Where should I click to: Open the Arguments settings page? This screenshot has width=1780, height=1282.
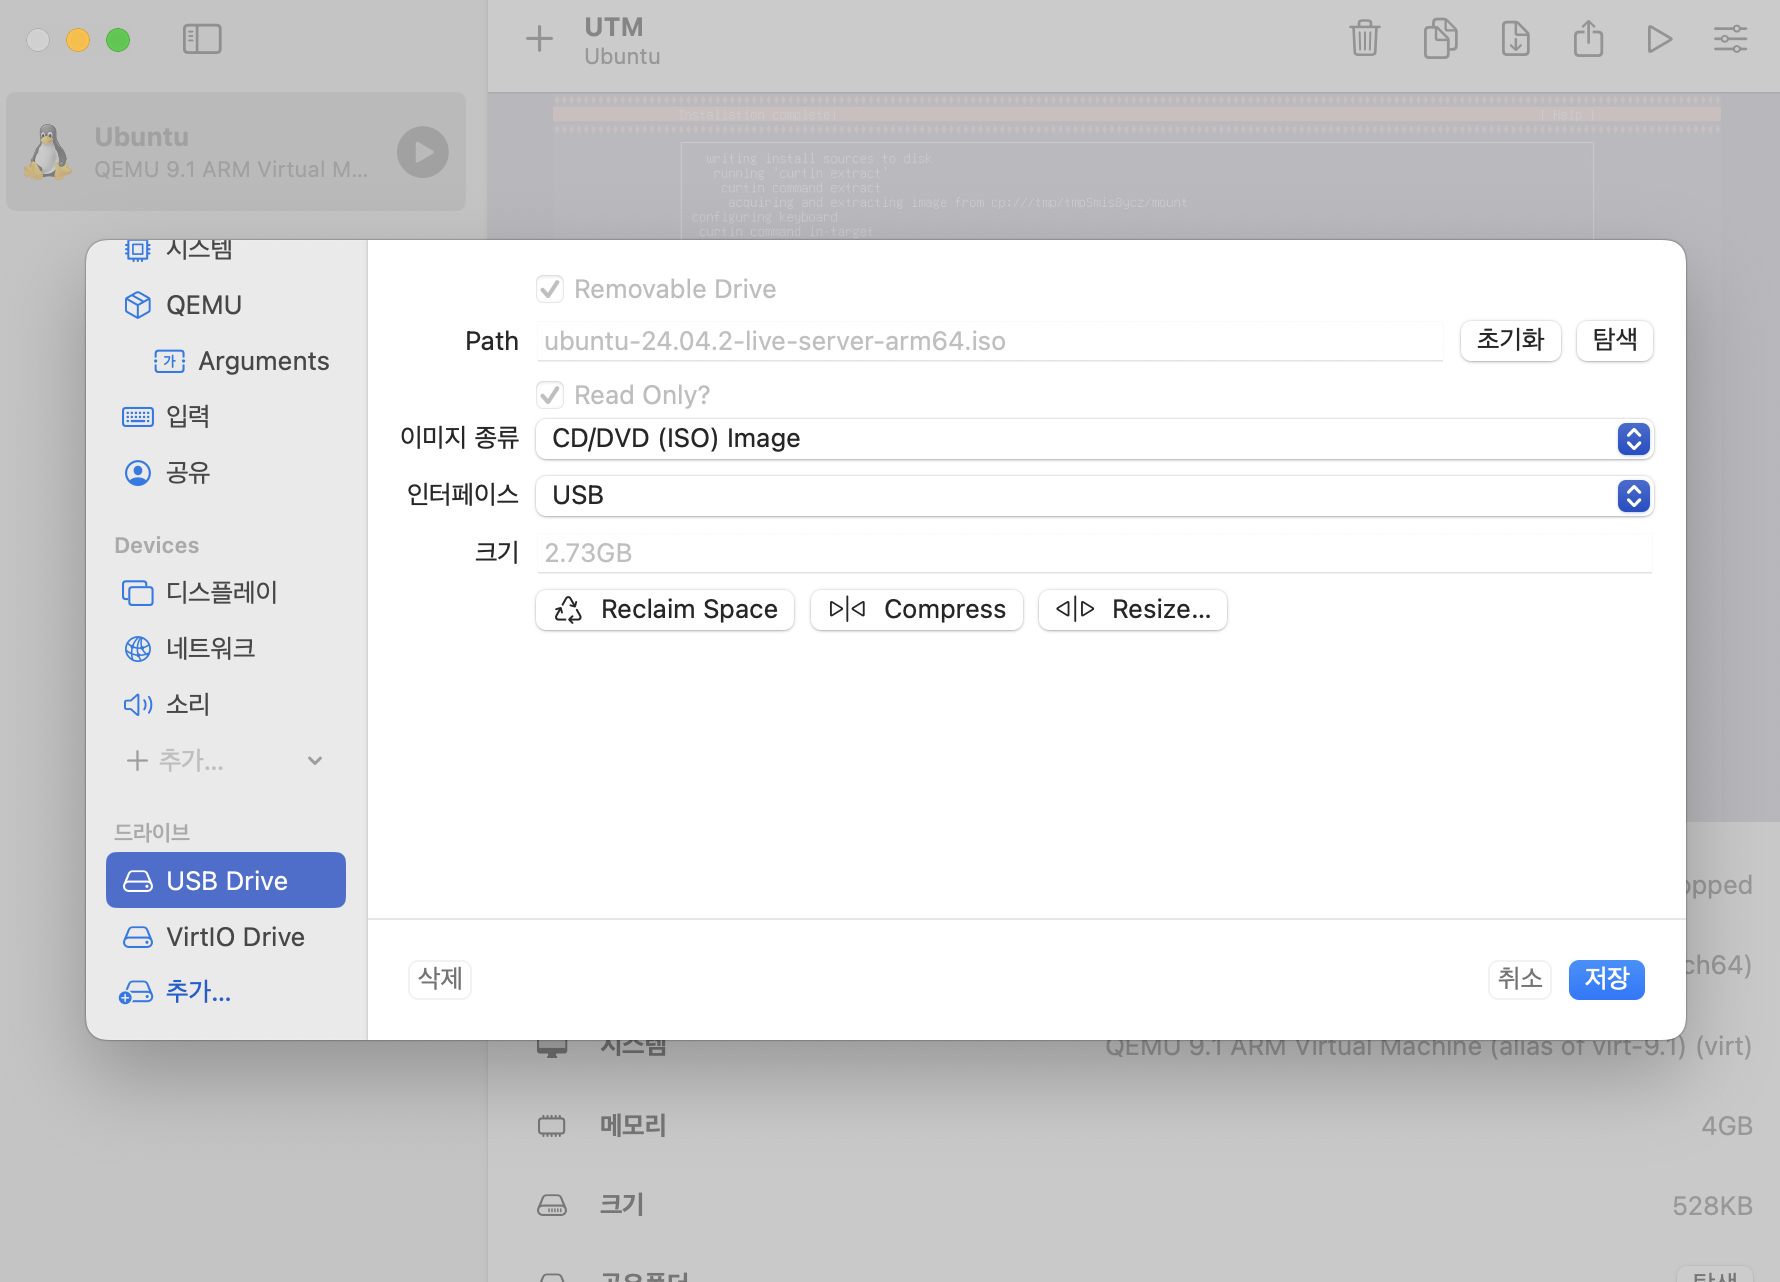tap(240, 361)
